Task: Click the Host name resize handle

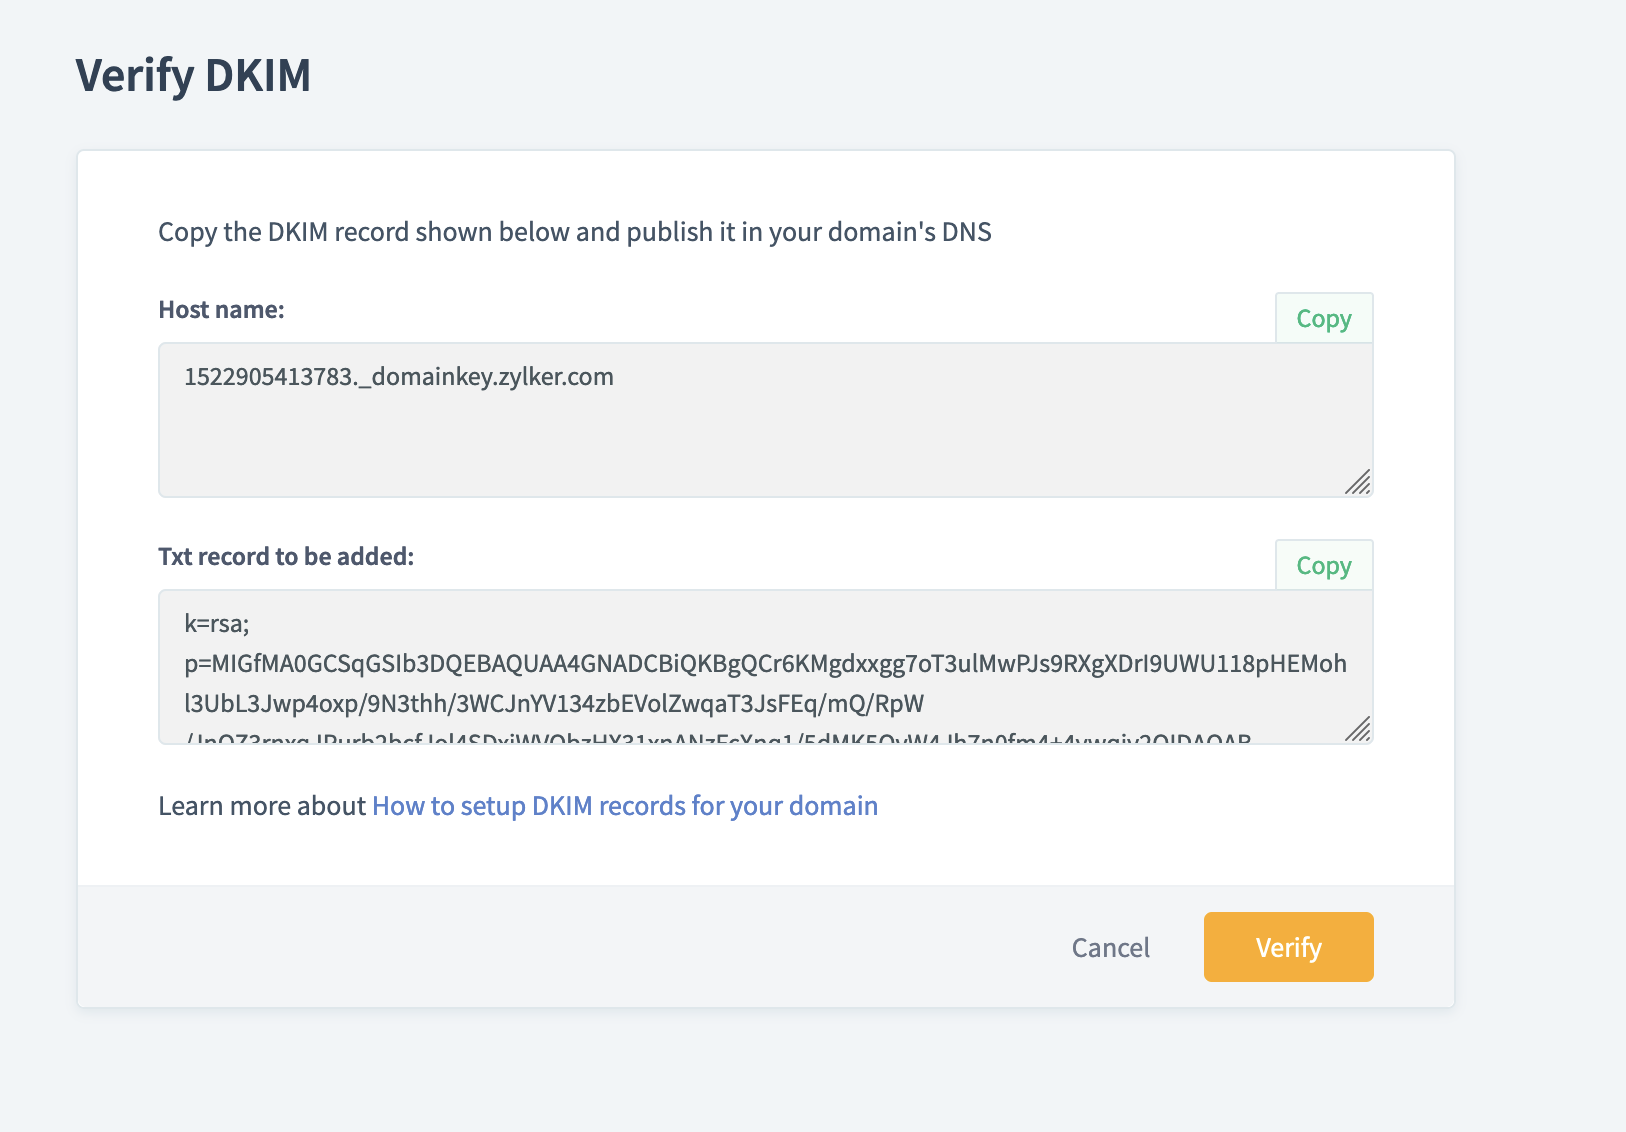Action: pos(1357,482)
